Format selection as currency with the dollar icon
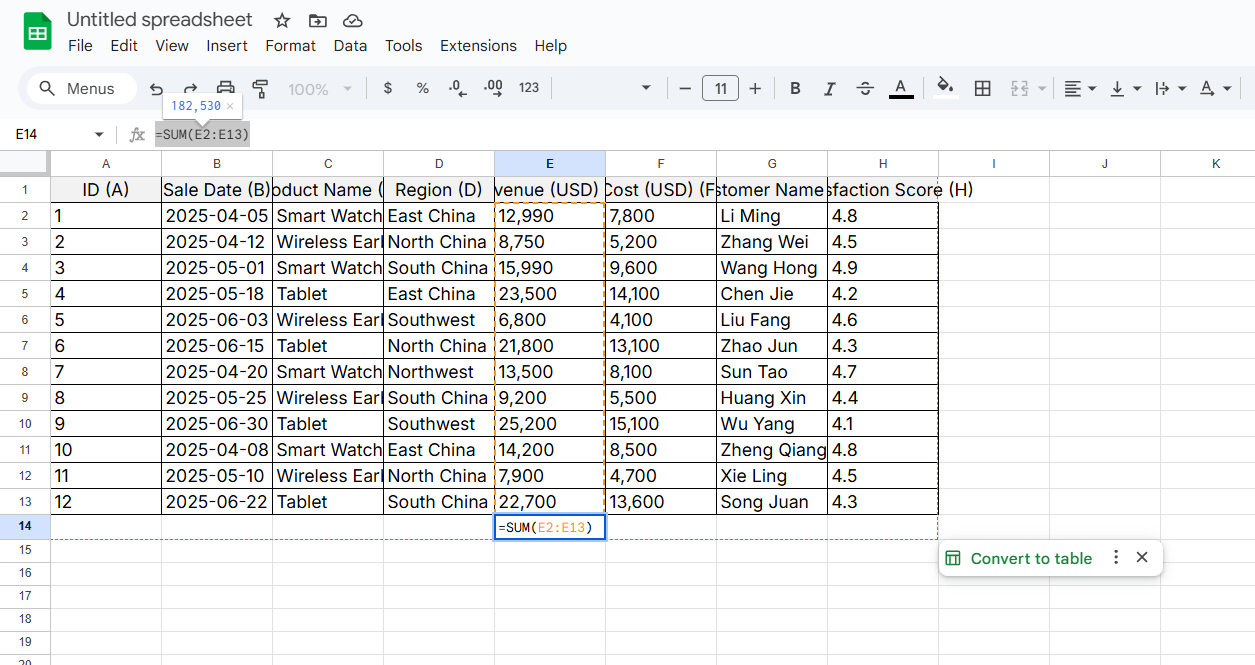 tap(388, 89)
